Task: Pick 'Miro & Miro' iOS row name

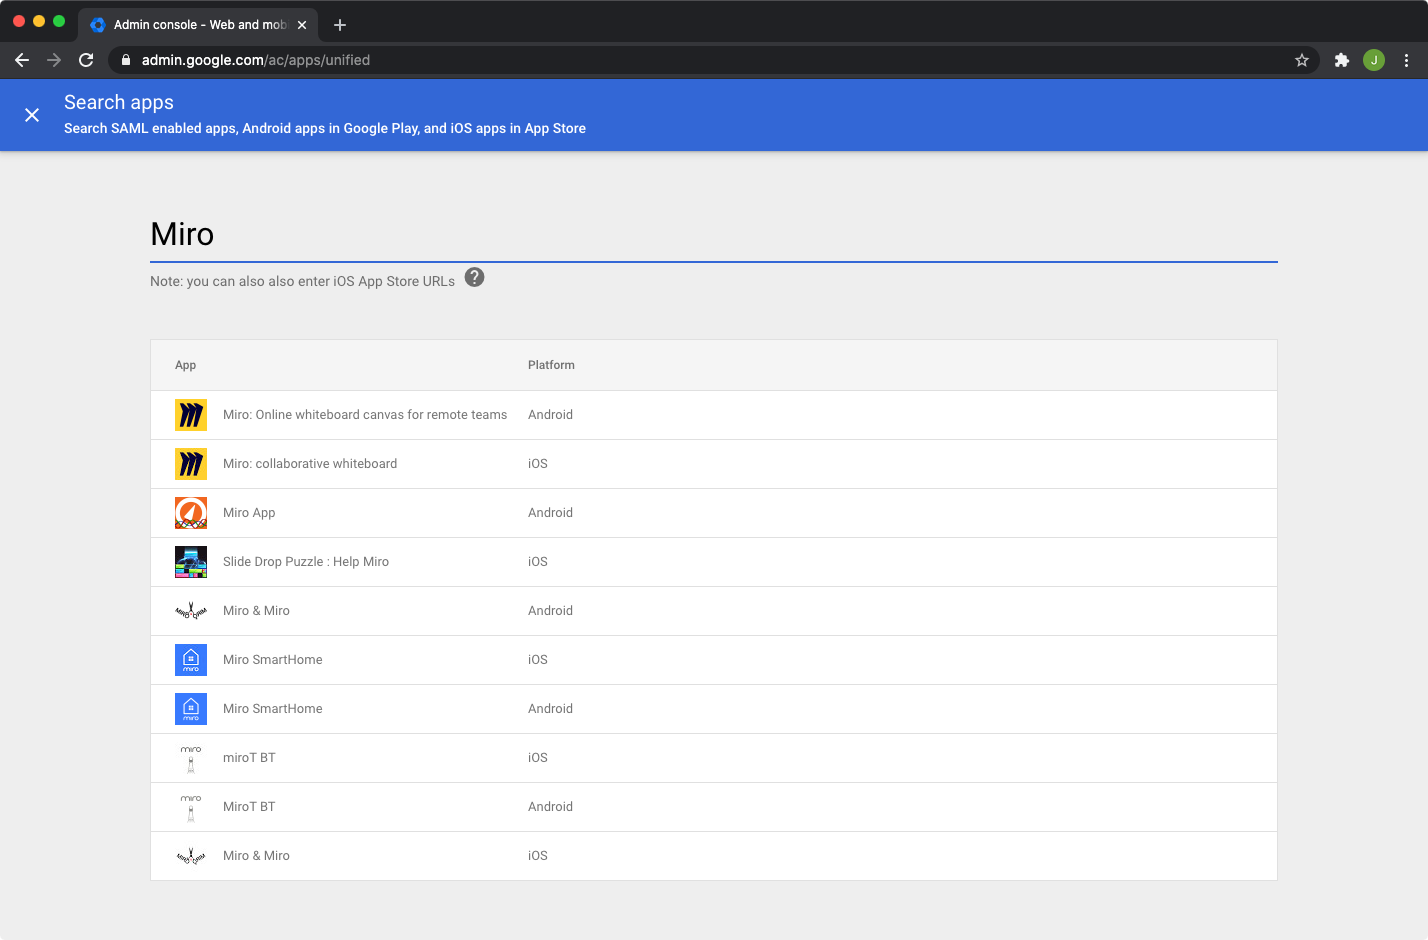Action: (x=256, y=856)
